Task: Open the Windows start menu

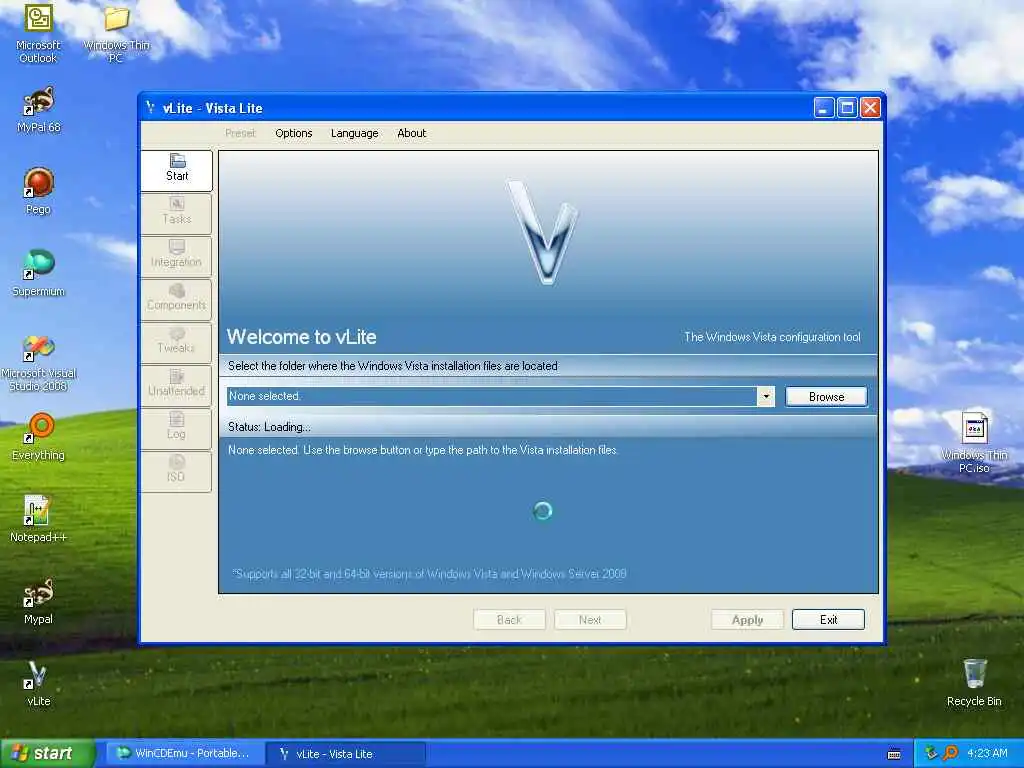Action: (48, 754)
